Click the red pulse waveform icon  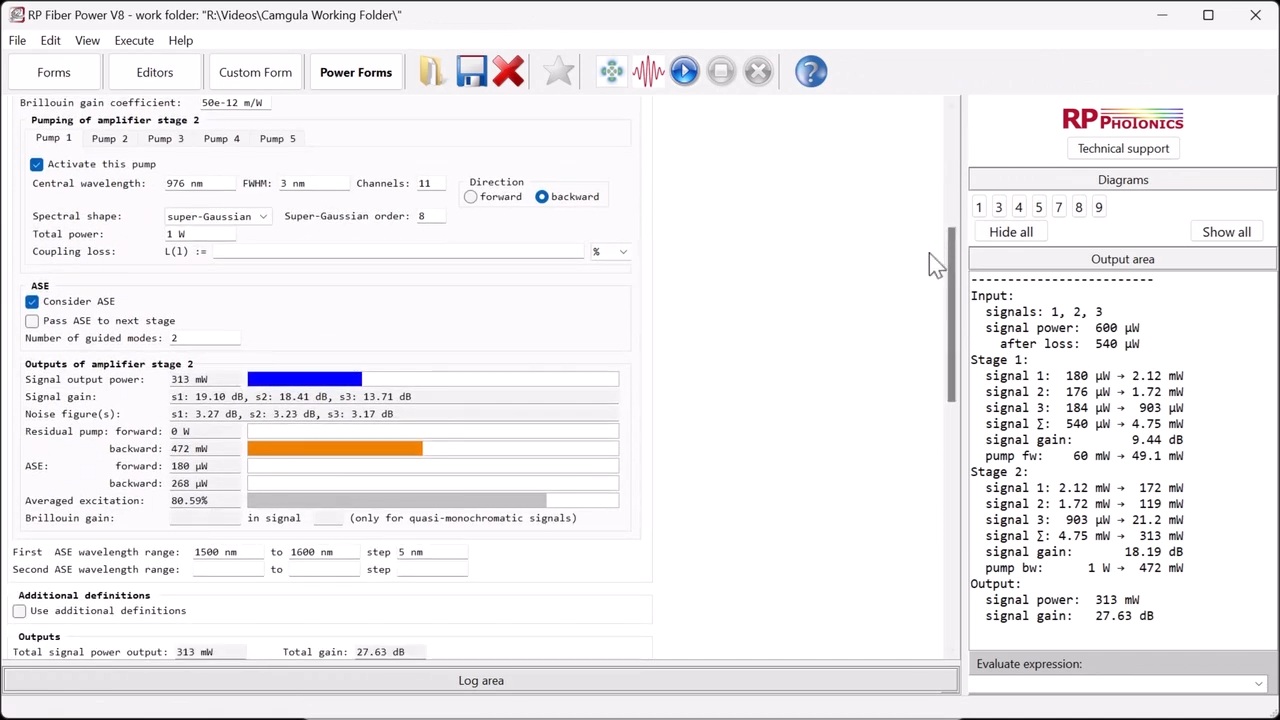point(648,72)
